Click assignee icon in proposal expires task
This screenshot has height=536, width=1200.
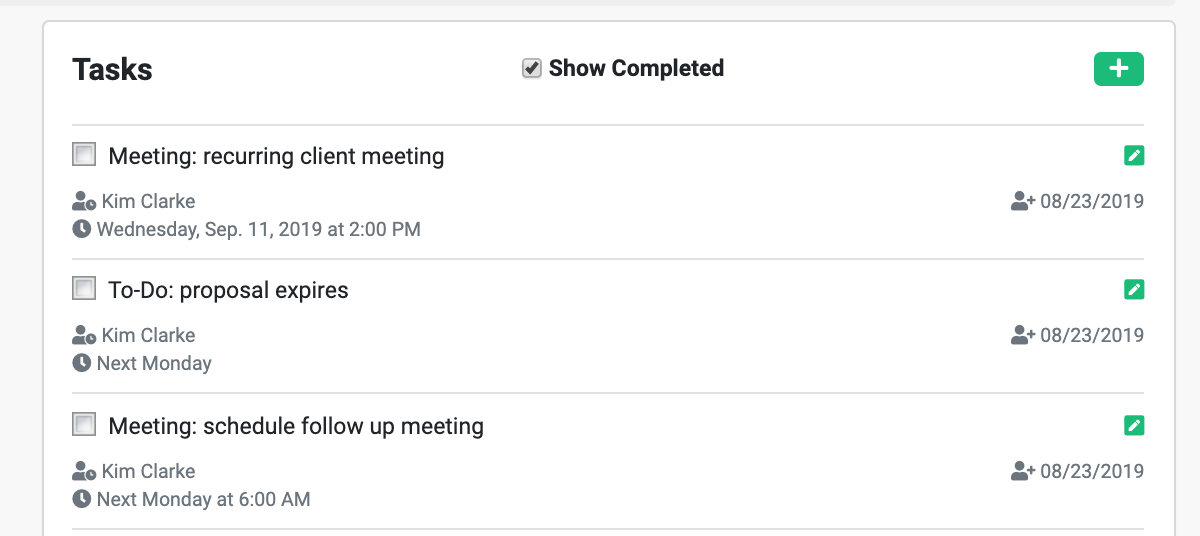[85, 335]
